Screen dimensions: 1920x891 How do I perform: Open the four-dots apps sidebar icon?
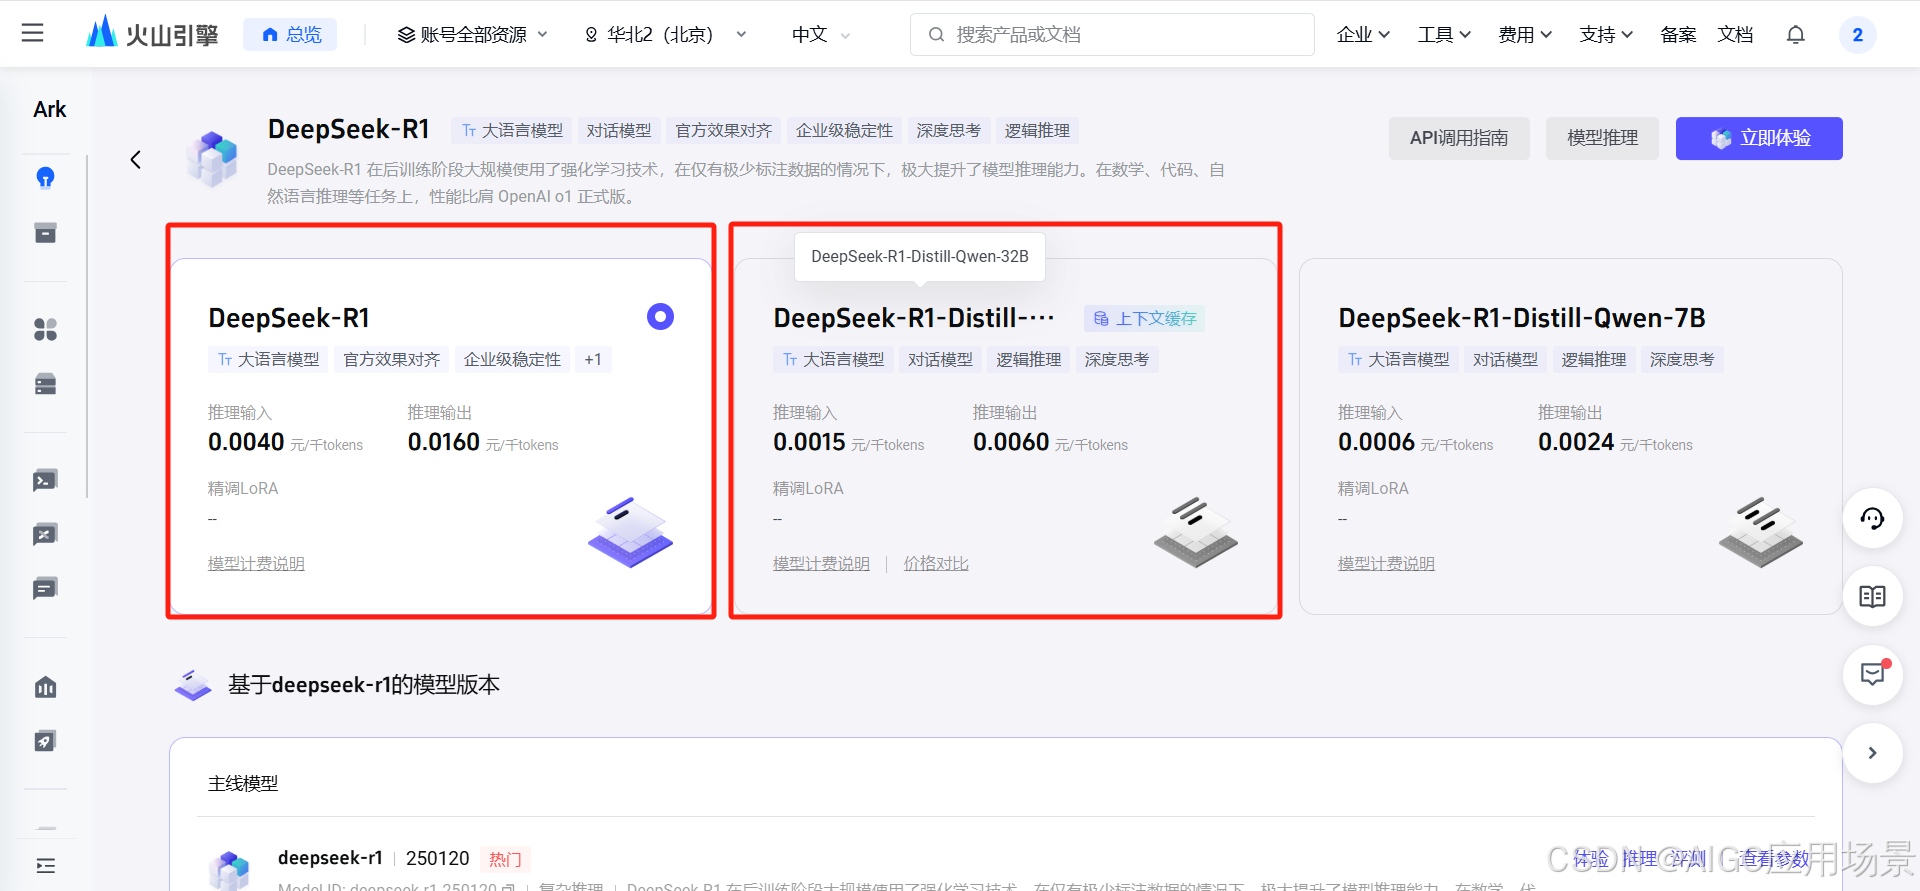[45, 329]
